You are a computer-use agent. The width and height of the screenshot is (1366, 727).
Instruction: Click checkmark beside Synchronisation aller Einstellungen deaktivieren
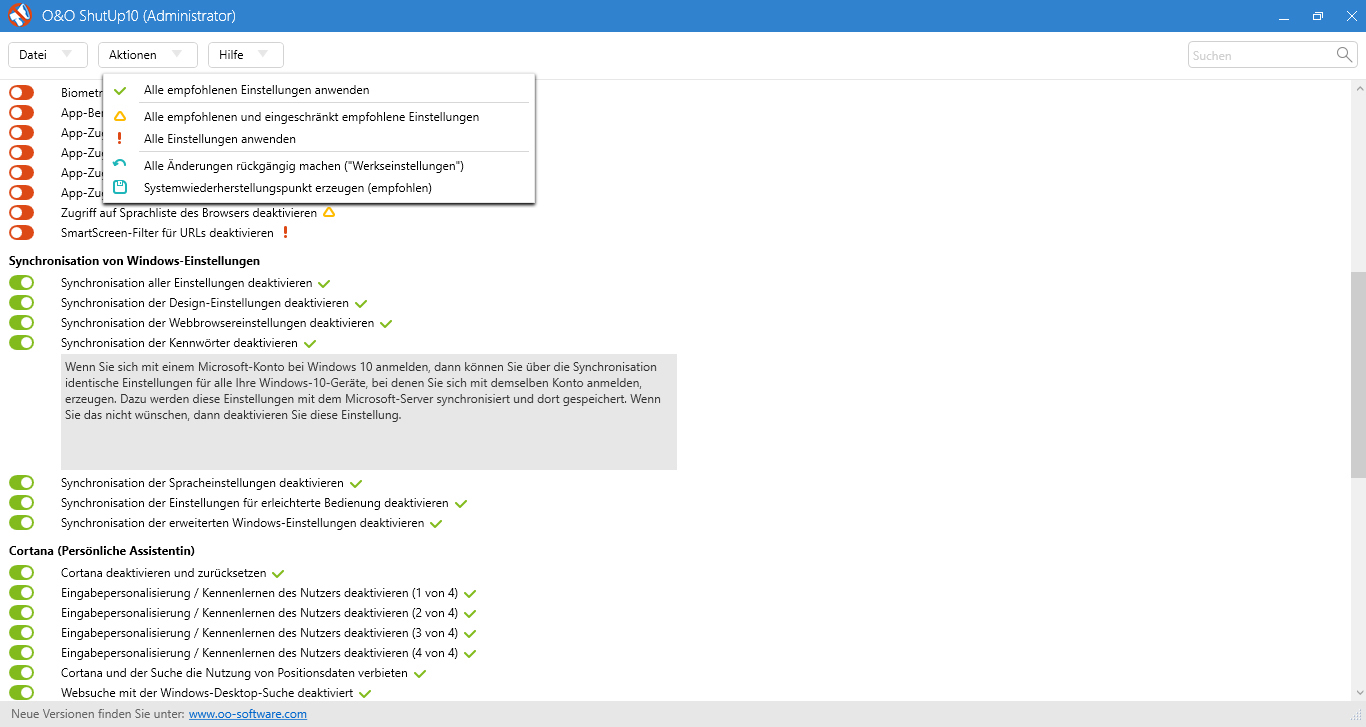tap(324, 283)
